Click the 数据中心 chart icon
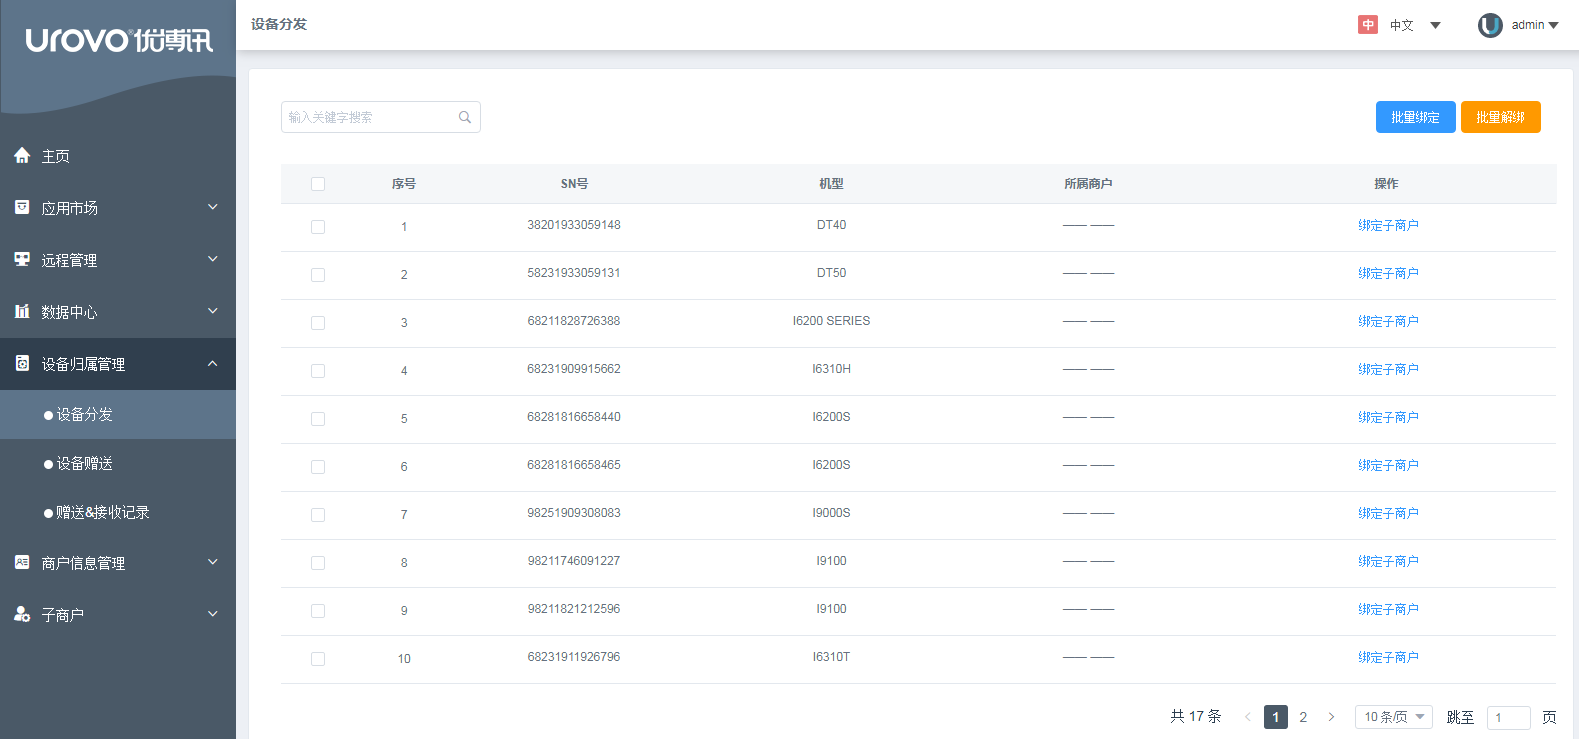 pyautogui.click(x=22, y=311)
